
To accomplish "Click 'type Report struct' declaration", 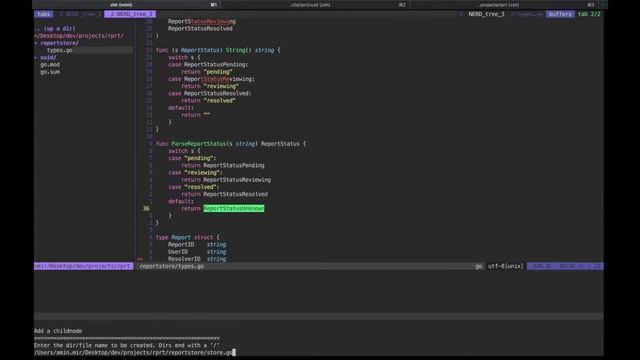I will (x=187, y=237).
